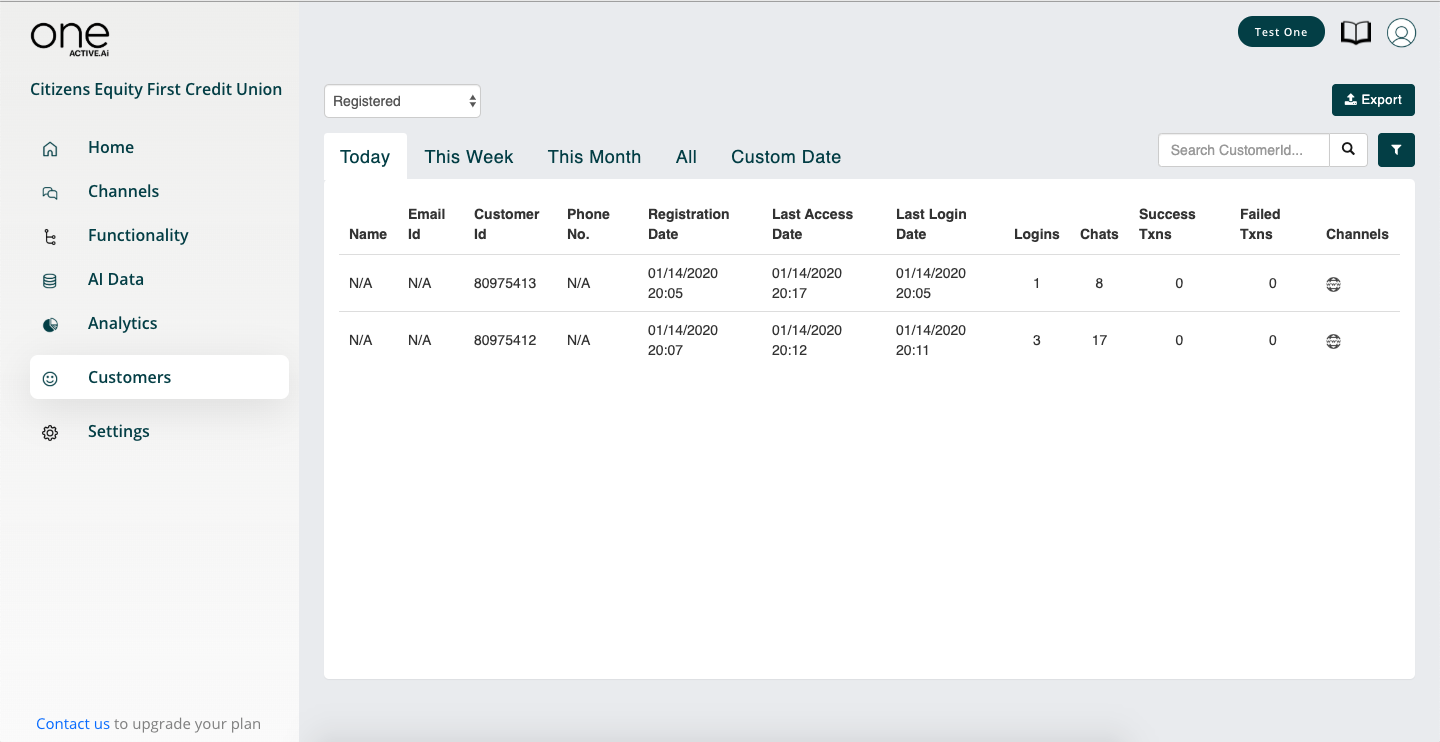Click the Test One button
The height and width of the screenshot is (742, 1440).
[1281, 32]
